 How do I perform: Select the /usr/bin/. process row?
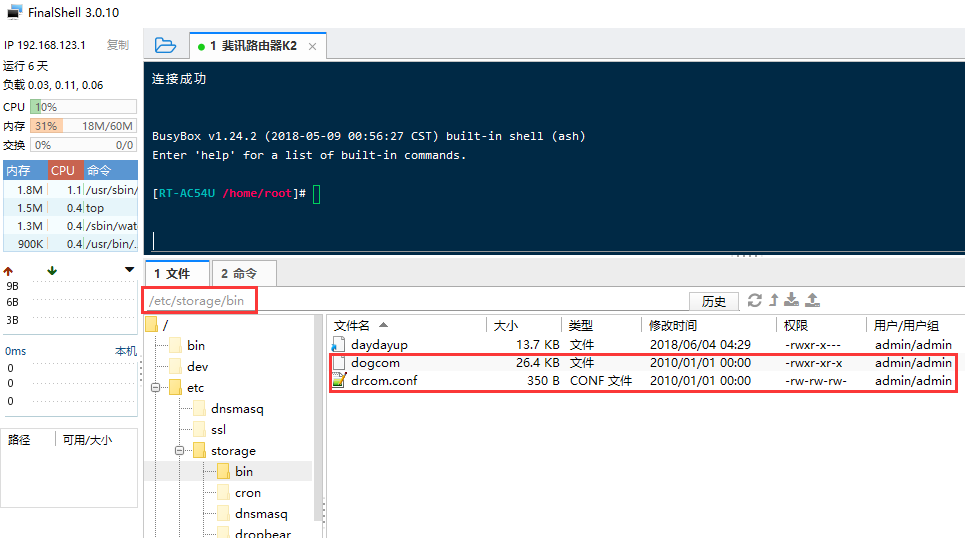click(x=71, y=244)
